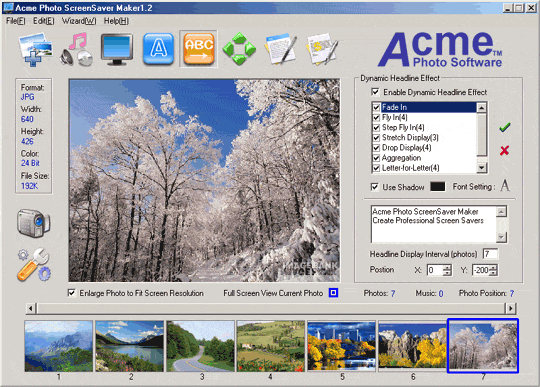
Task: Toggle the Step Fly In(4) checkbox
Action: 376,128
